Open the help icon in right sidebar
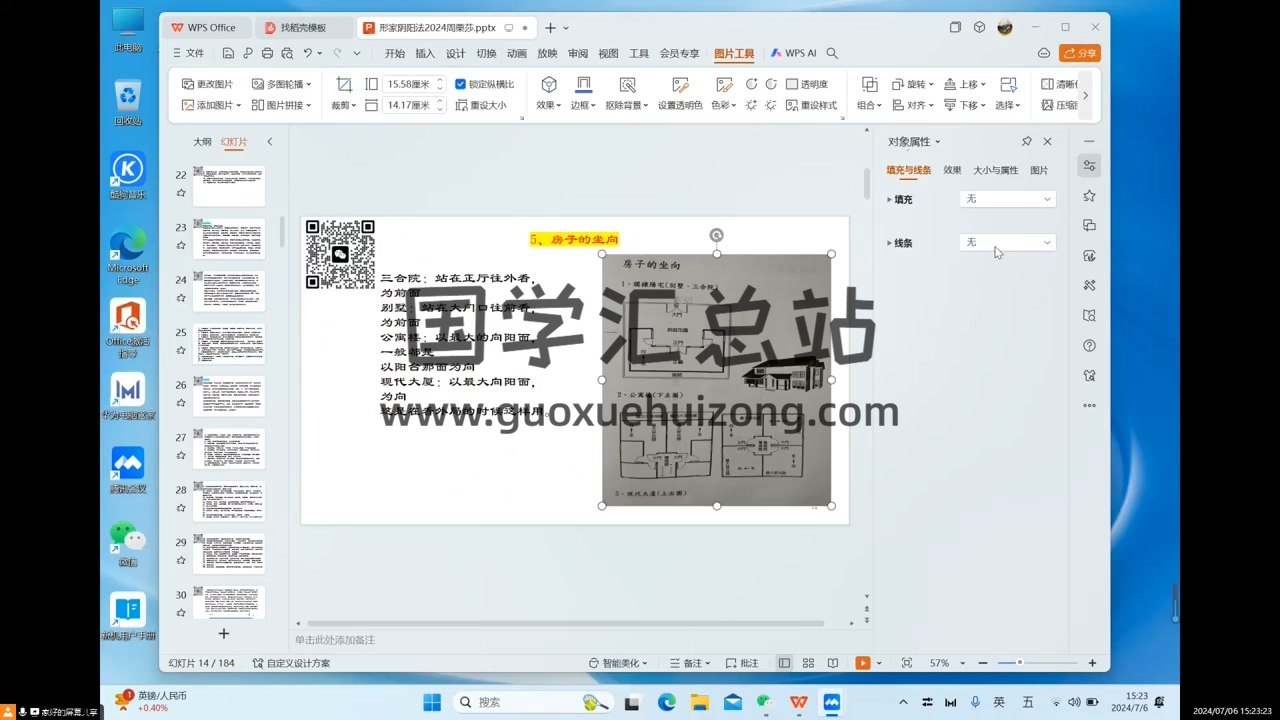Image resolution: width=1280 pixels, height=720 pixels. (x=1089, y=346)
